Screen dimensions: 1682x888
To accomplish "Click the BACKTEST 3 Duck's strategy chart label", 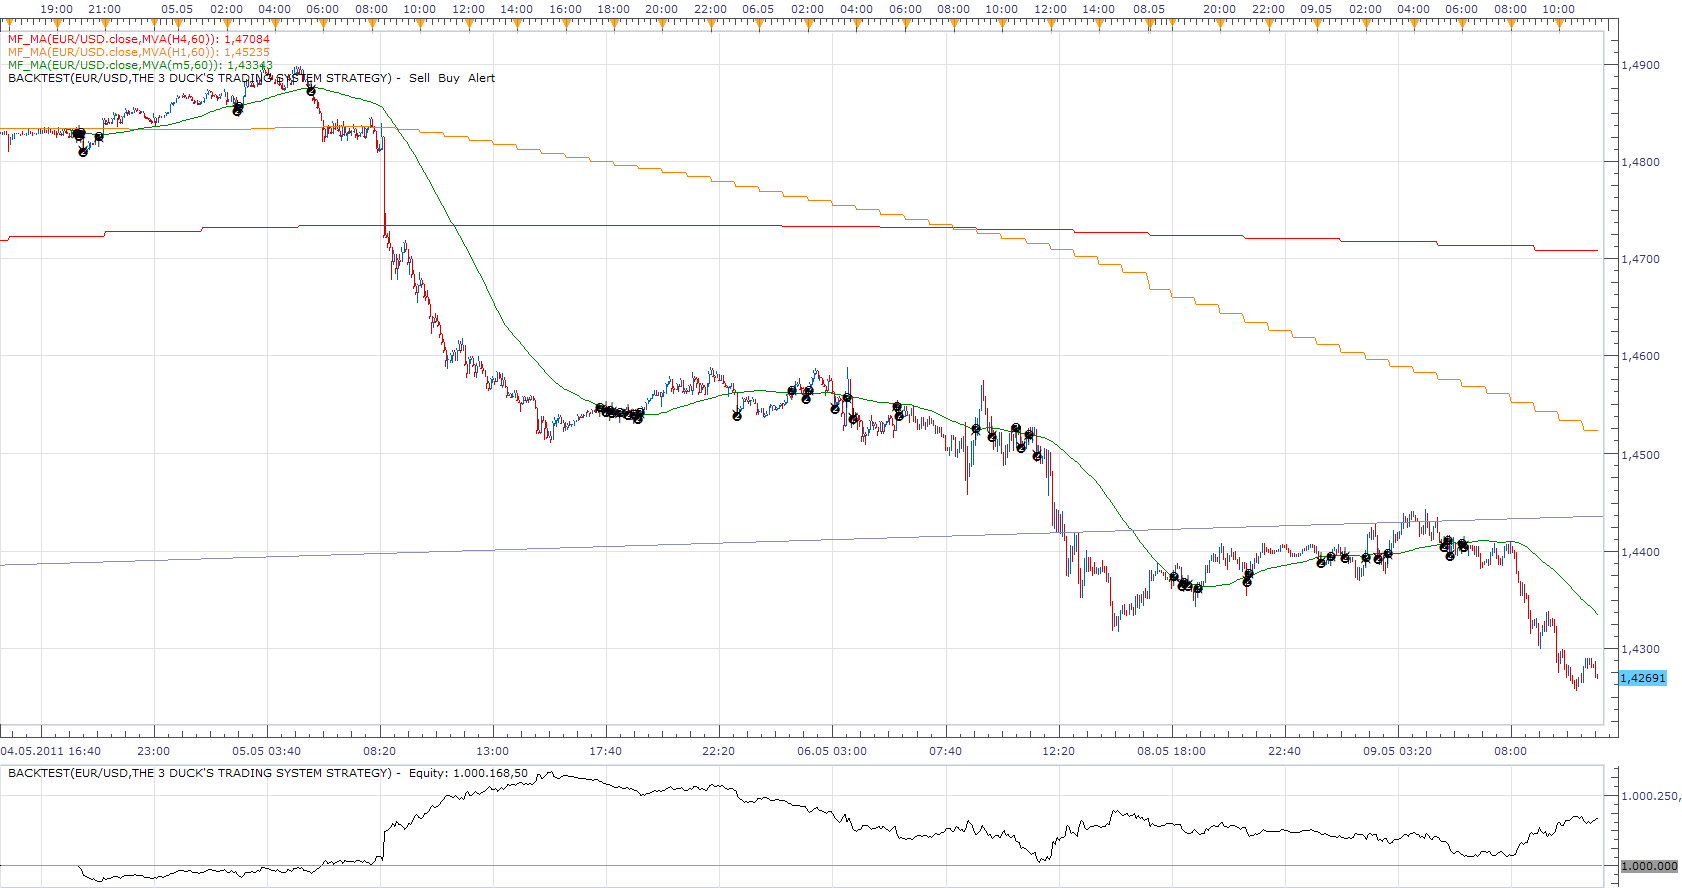I will (200, 78).
